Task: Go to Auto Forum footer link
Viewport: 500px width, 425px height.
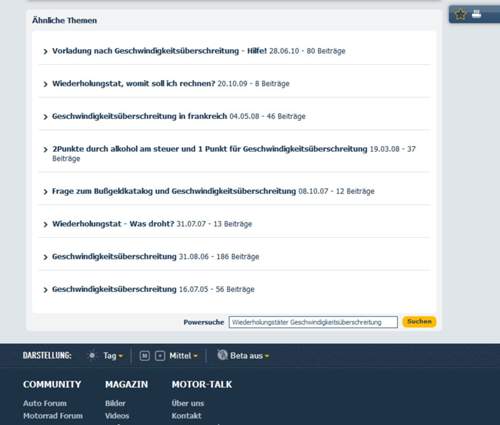Action: coord(45,403)
